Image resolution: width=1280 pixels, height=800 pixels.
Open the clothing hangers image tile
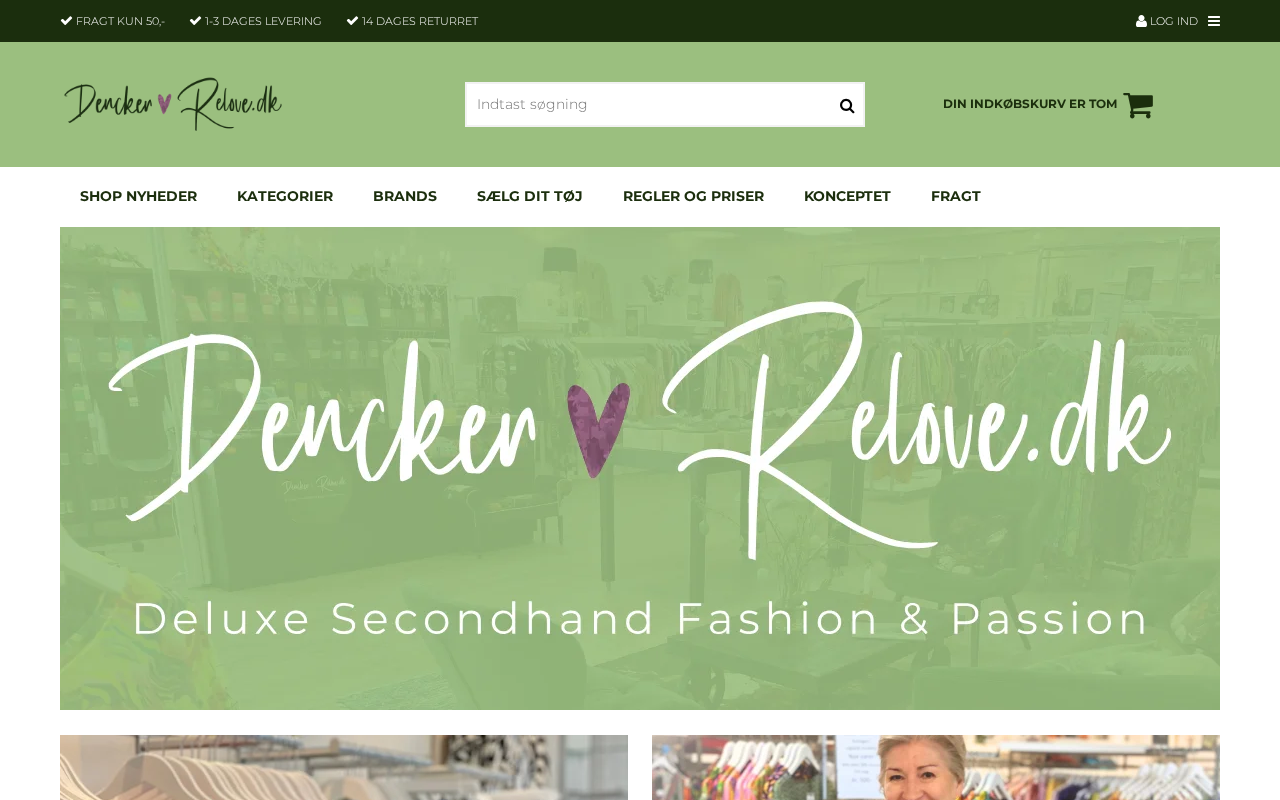(344, 767)
